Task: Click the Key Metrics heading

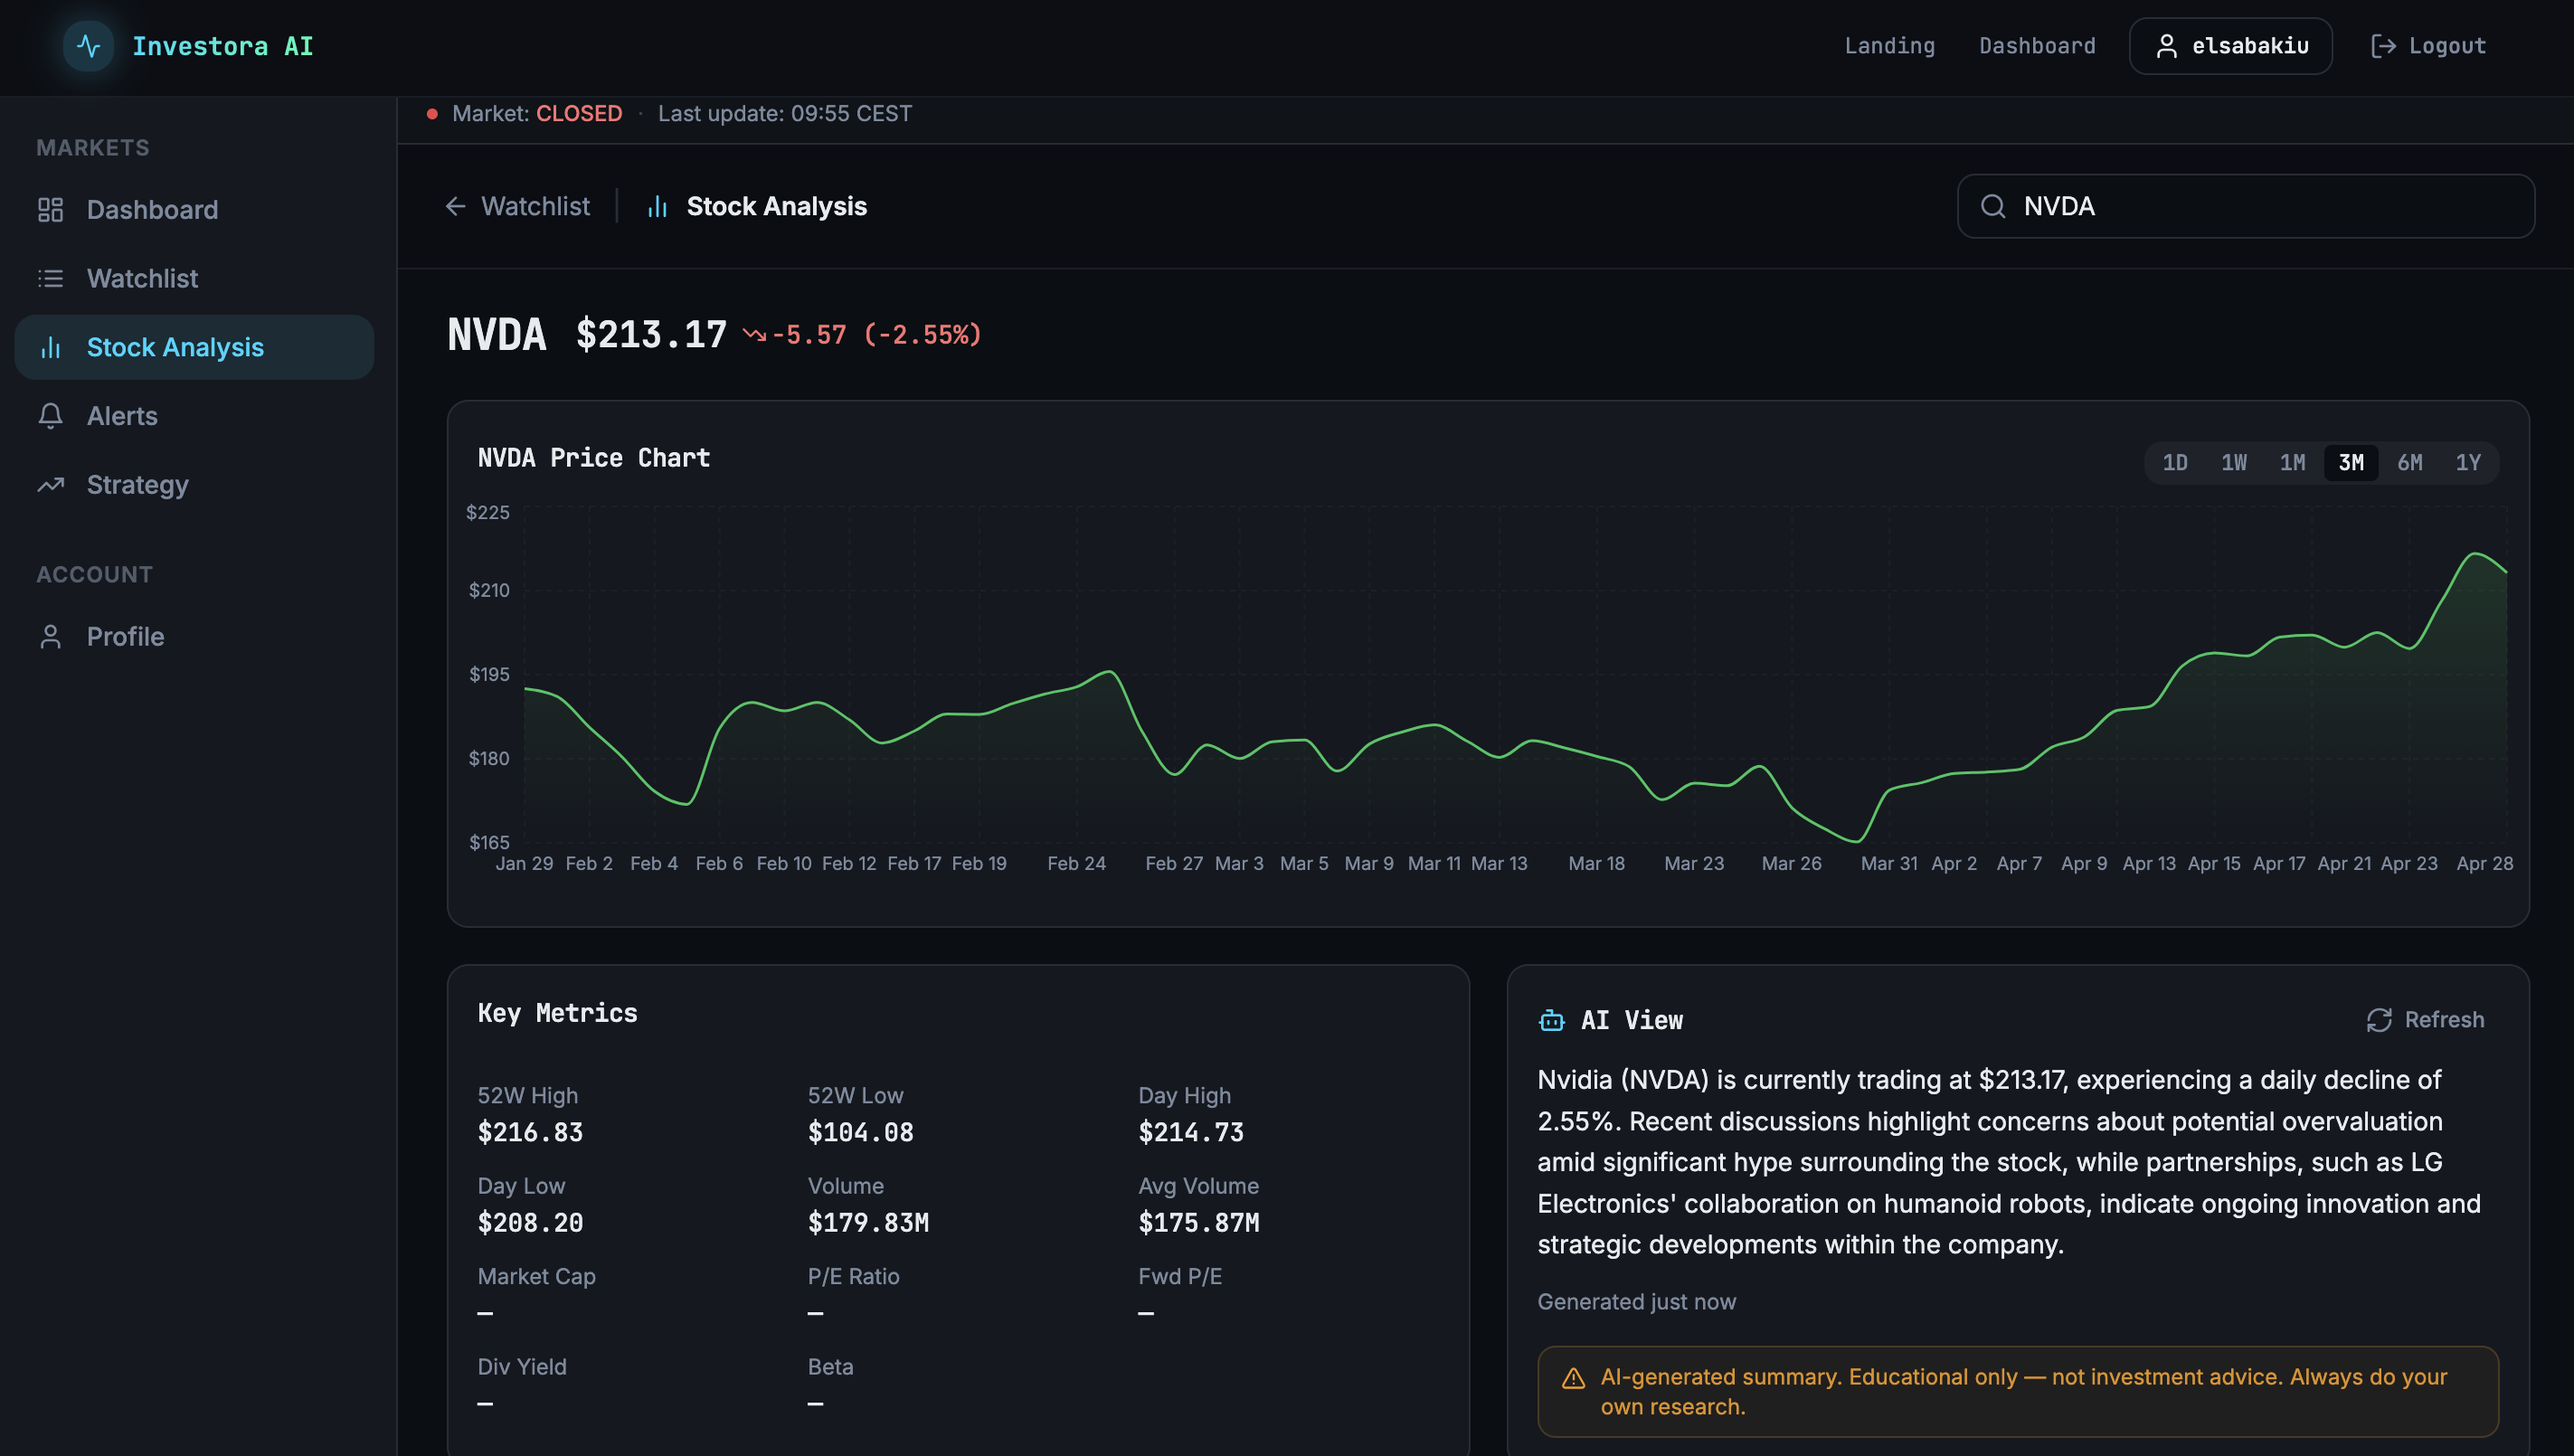Action: pyautogui.click(x=557, y=1013)
